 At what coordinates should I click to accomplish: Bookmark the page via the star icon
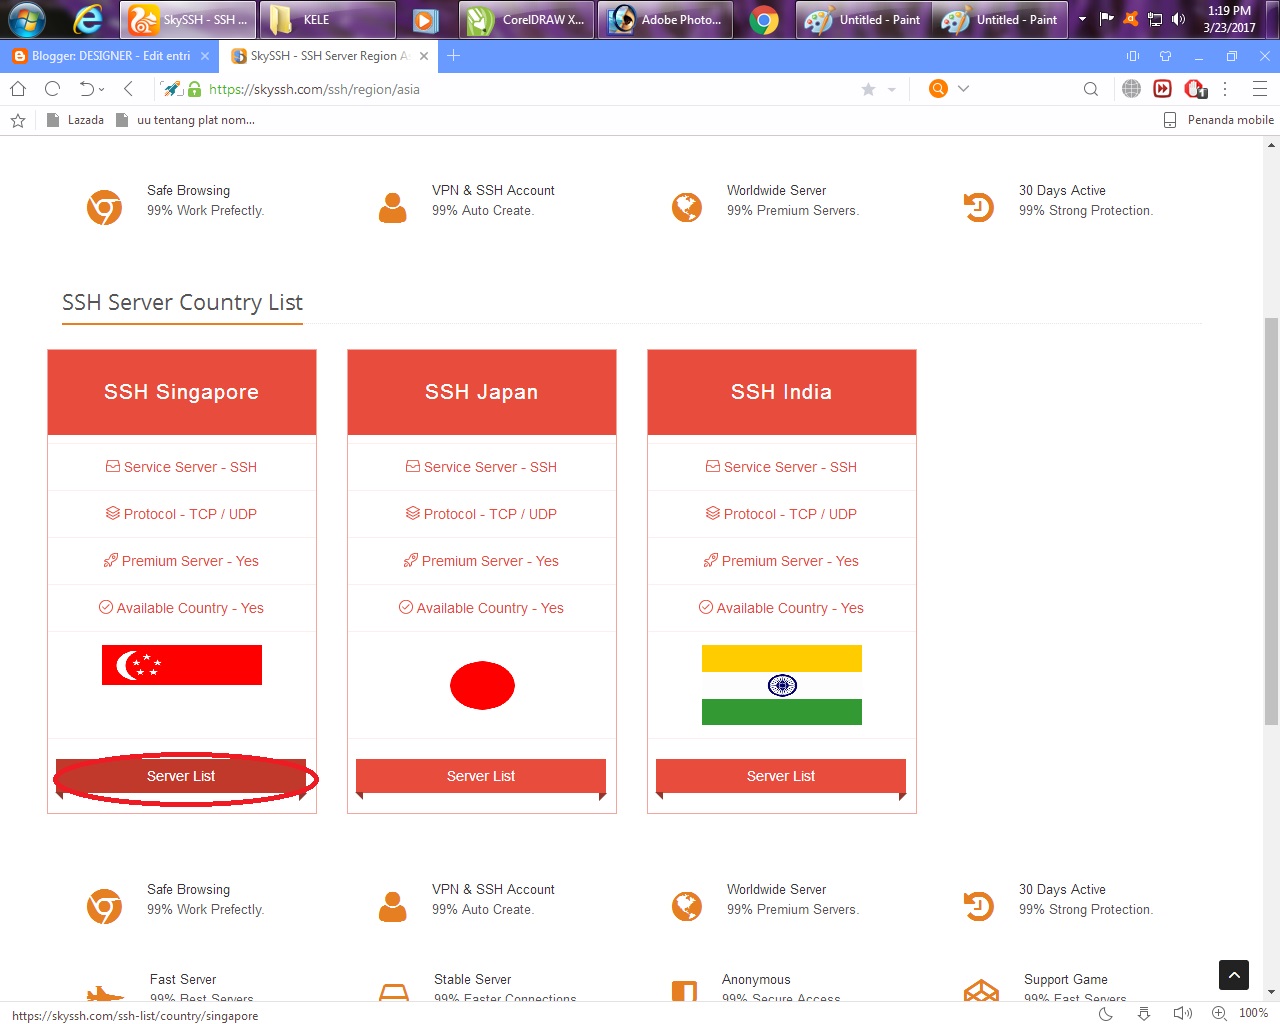tap(867, 89)
